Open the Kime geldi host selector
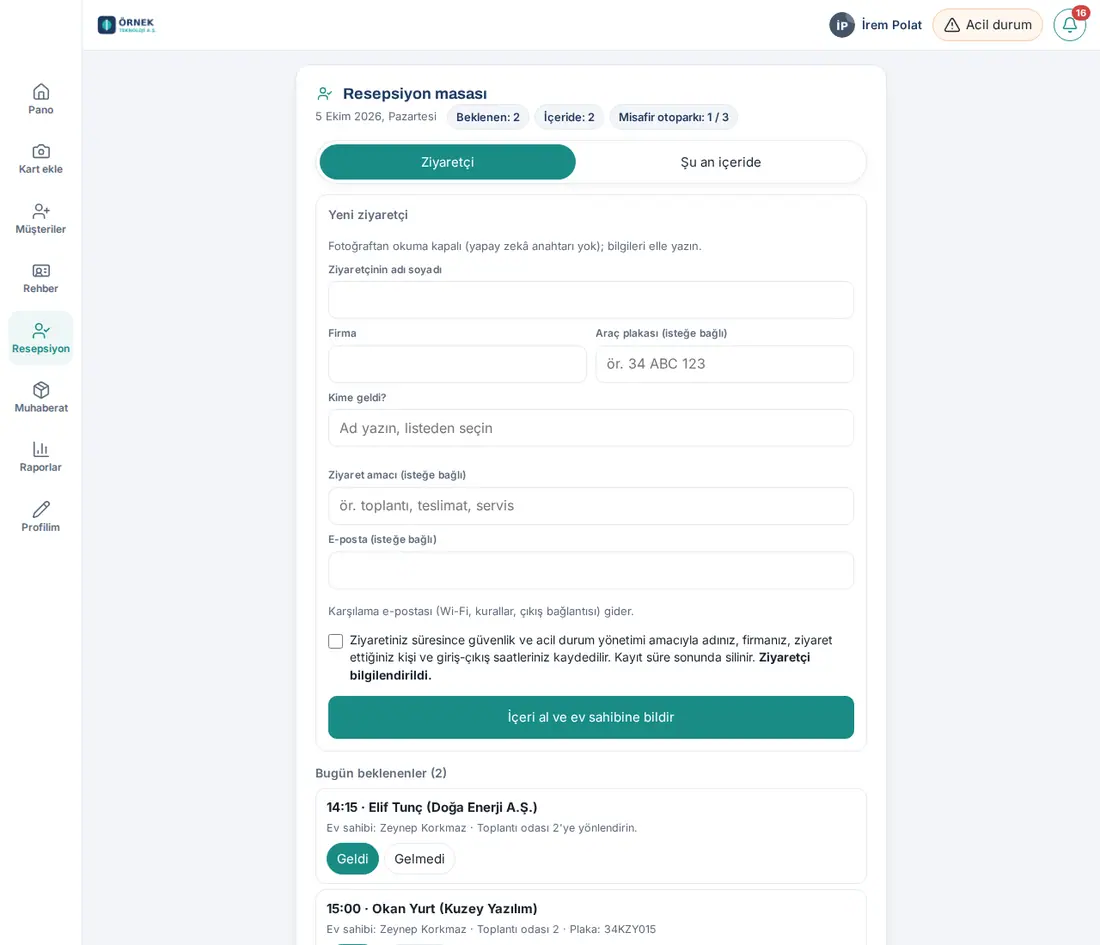The width and height of the screenshot is (1100, 945). [x=591, y=428]
